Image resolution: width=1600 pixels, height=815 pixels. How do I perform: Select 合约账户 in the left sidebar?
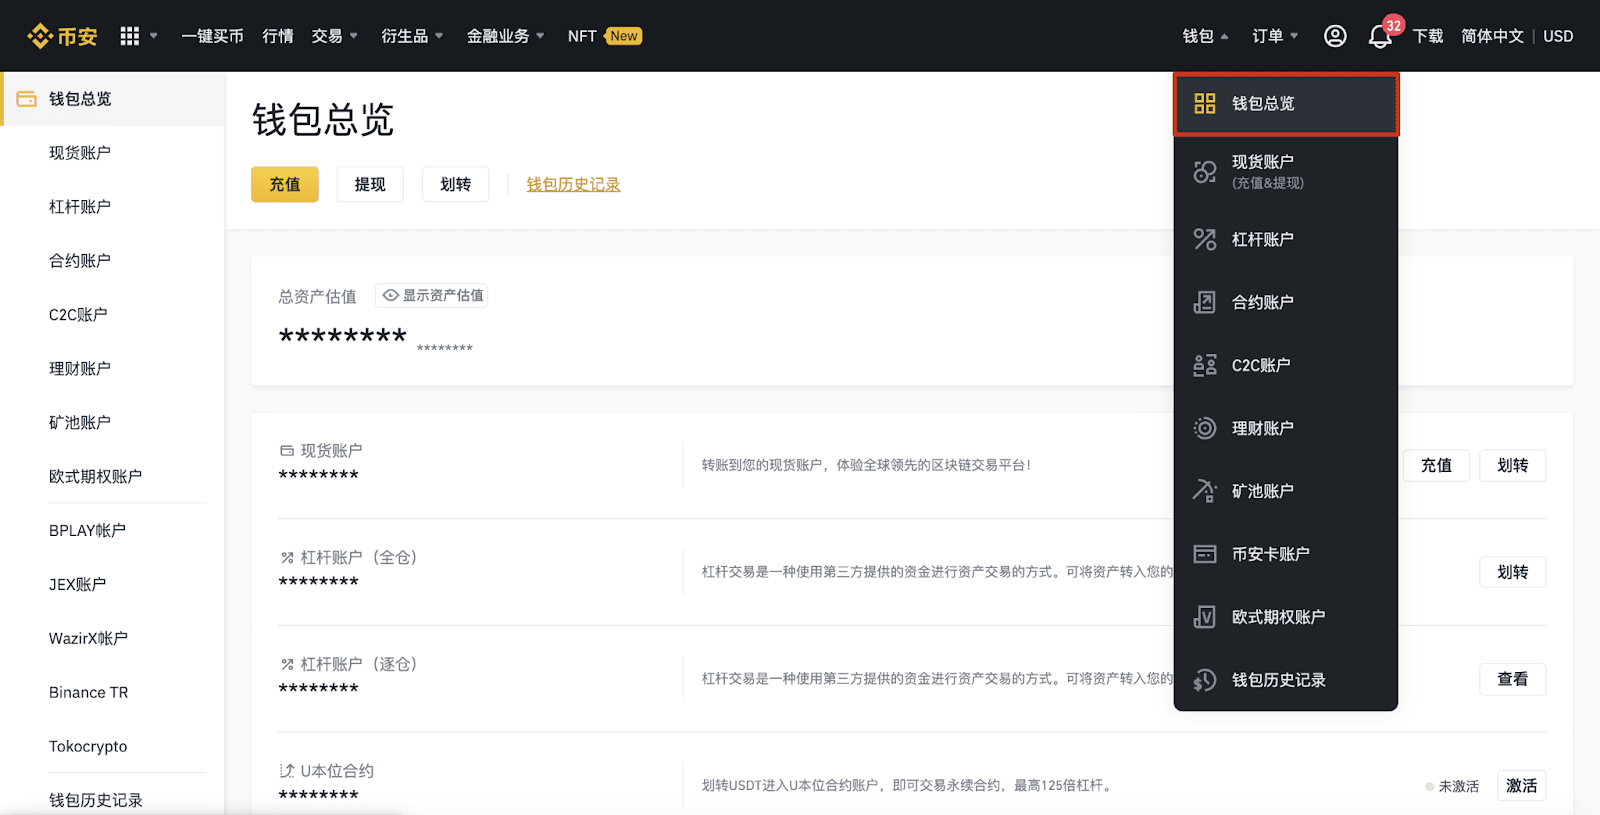[113, 261]
